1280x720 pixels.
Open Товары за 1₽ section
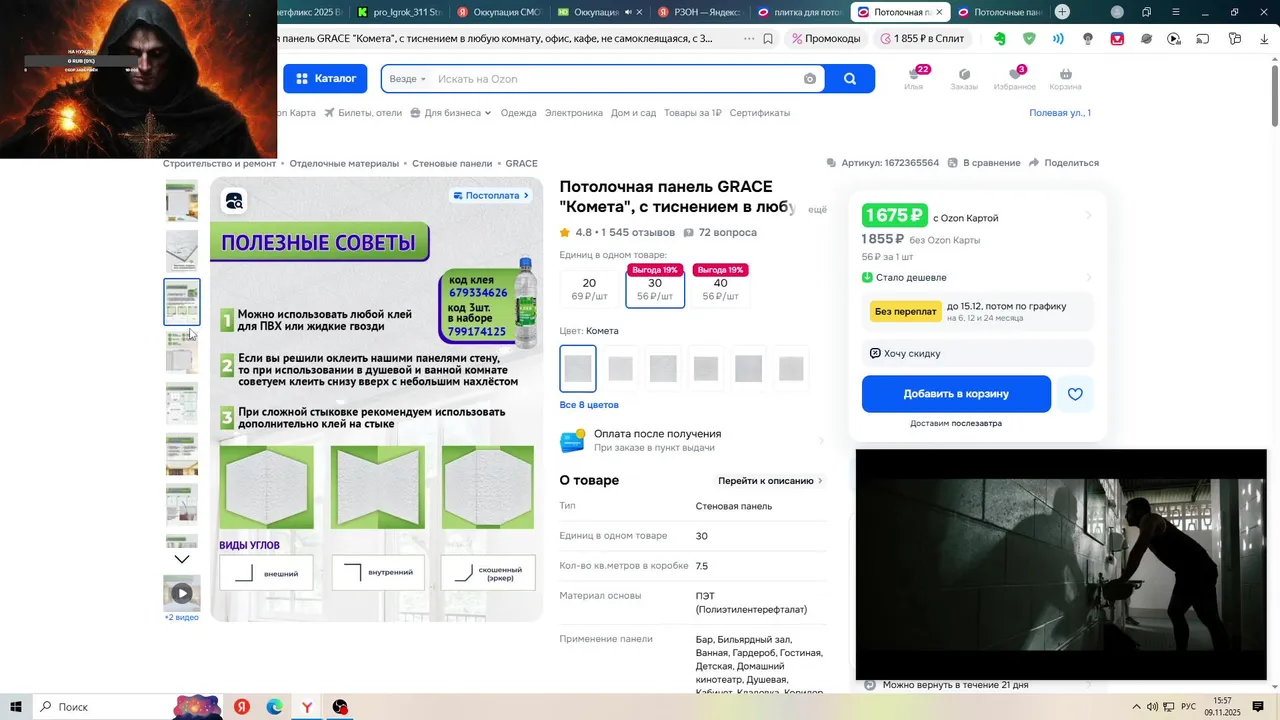693,113
